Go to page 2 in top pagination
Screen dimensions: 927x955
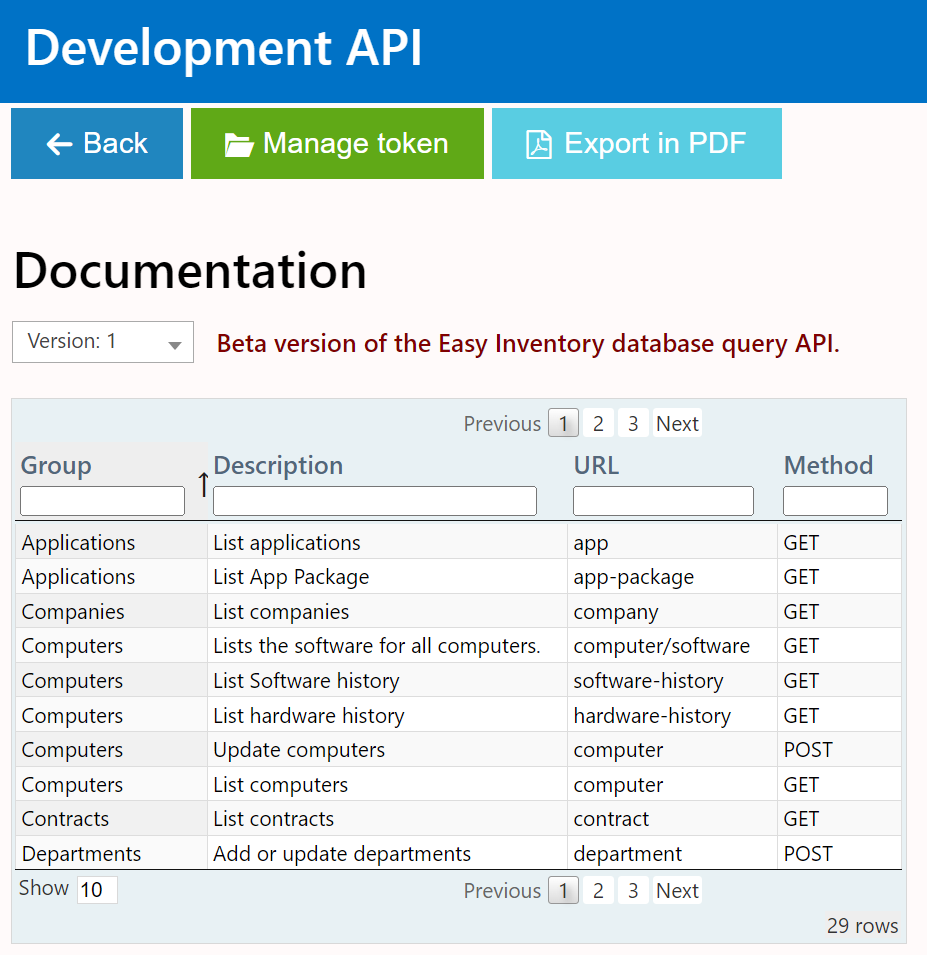[x=598, y=424]
